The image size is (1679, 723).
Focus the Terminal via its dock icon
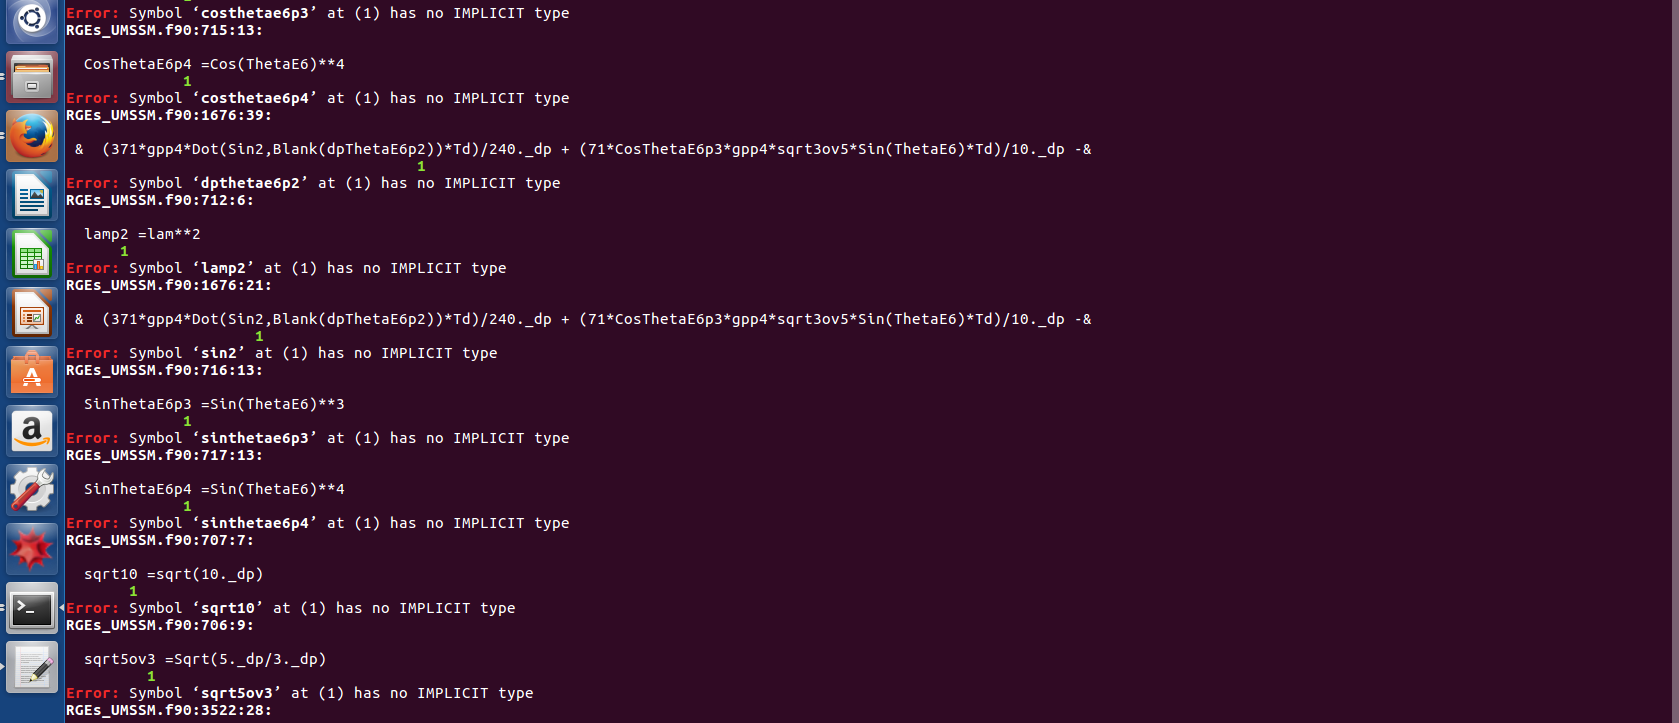(x=31, y=608)
